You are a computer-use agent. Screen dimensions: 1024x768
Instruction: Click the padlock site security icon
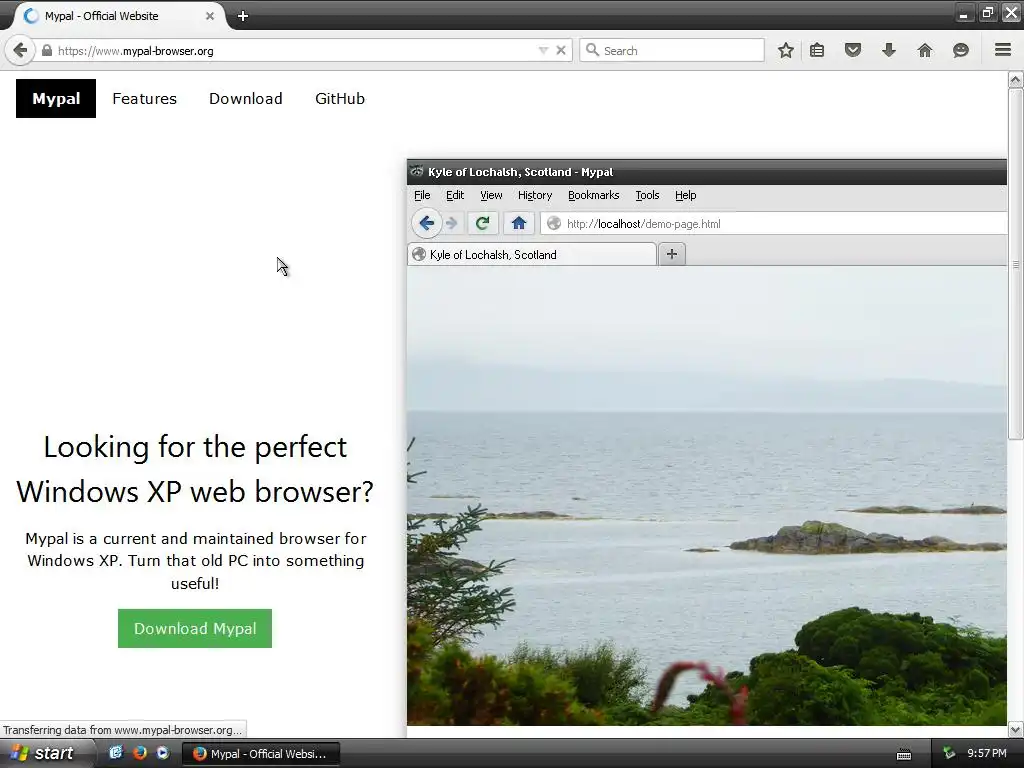[47, 50]
